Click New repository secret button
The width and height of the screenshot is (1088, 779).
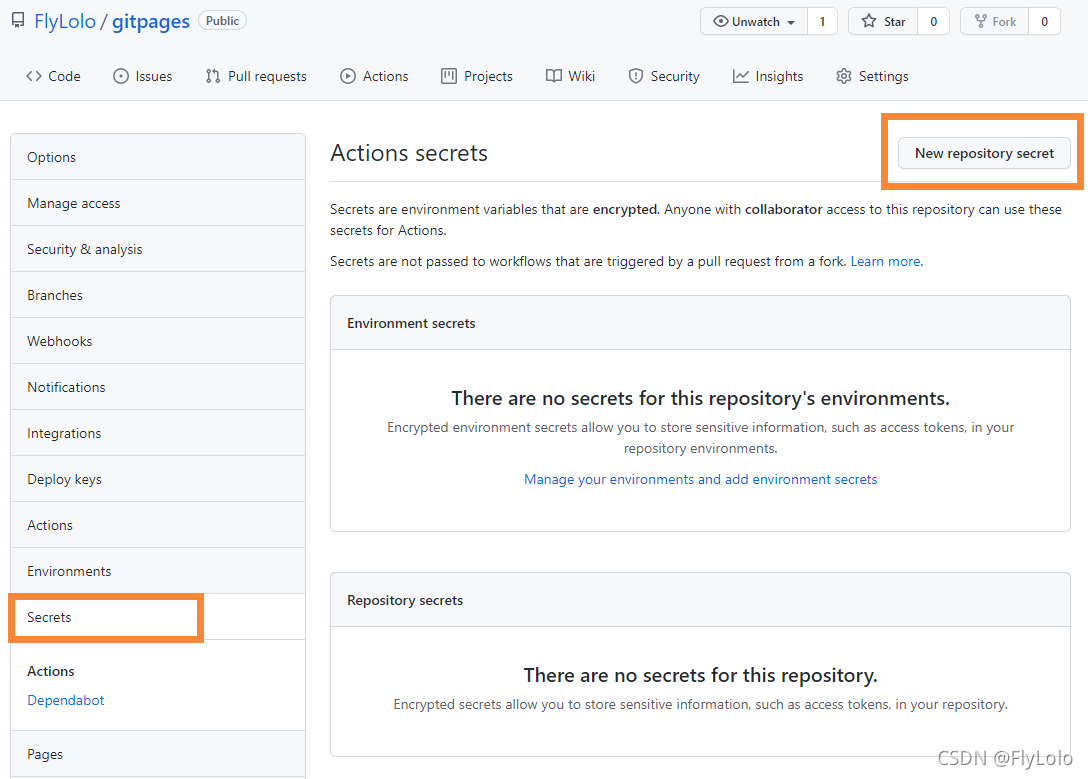click(984, 153)
